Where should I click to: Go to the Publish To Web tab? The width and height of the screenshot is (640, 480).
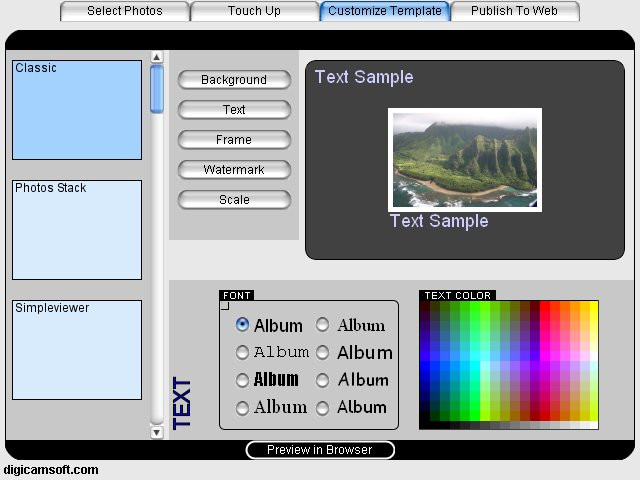tap(514, 11)
